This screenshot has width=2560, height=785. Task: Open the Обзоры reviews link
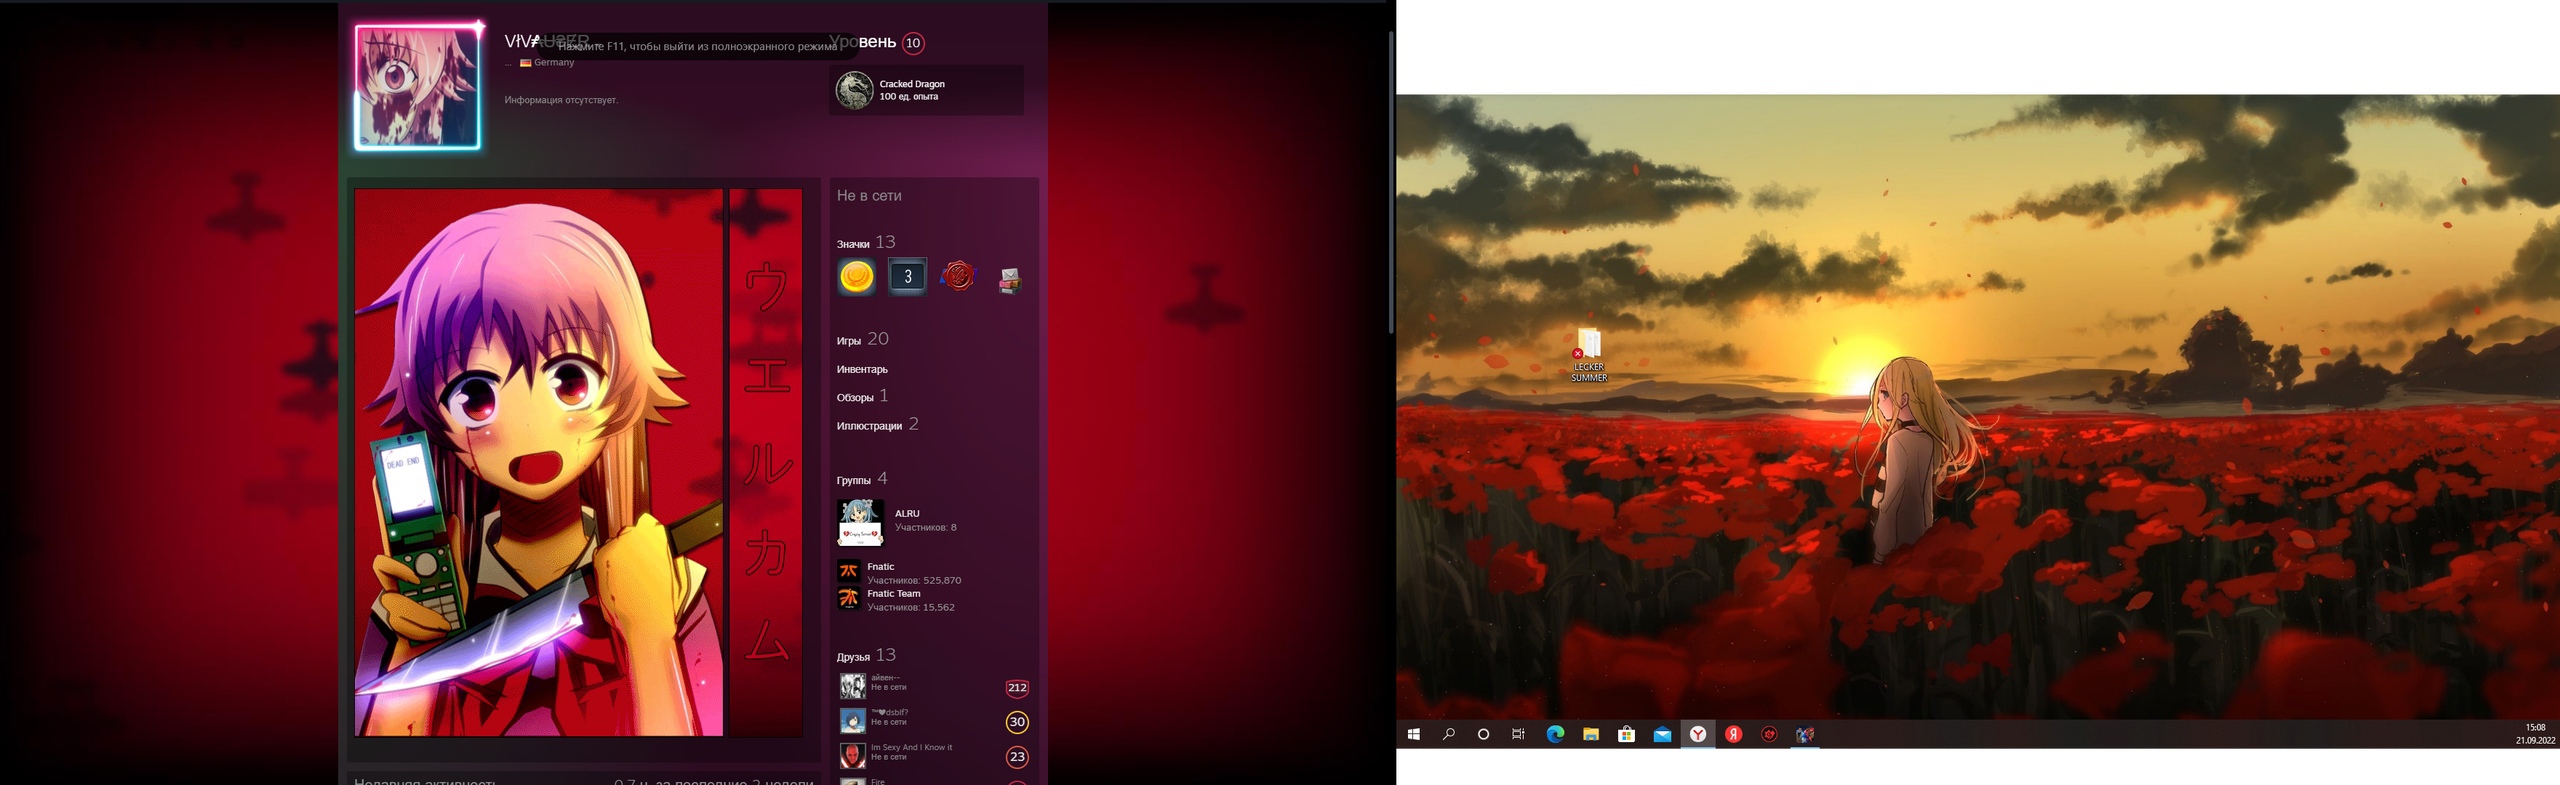[855, 397]
